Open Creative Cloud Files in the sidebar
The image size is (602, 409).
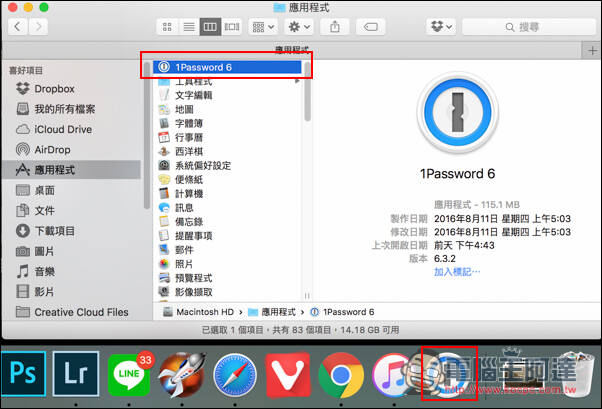pyautogui.click(x=72, y=312)
